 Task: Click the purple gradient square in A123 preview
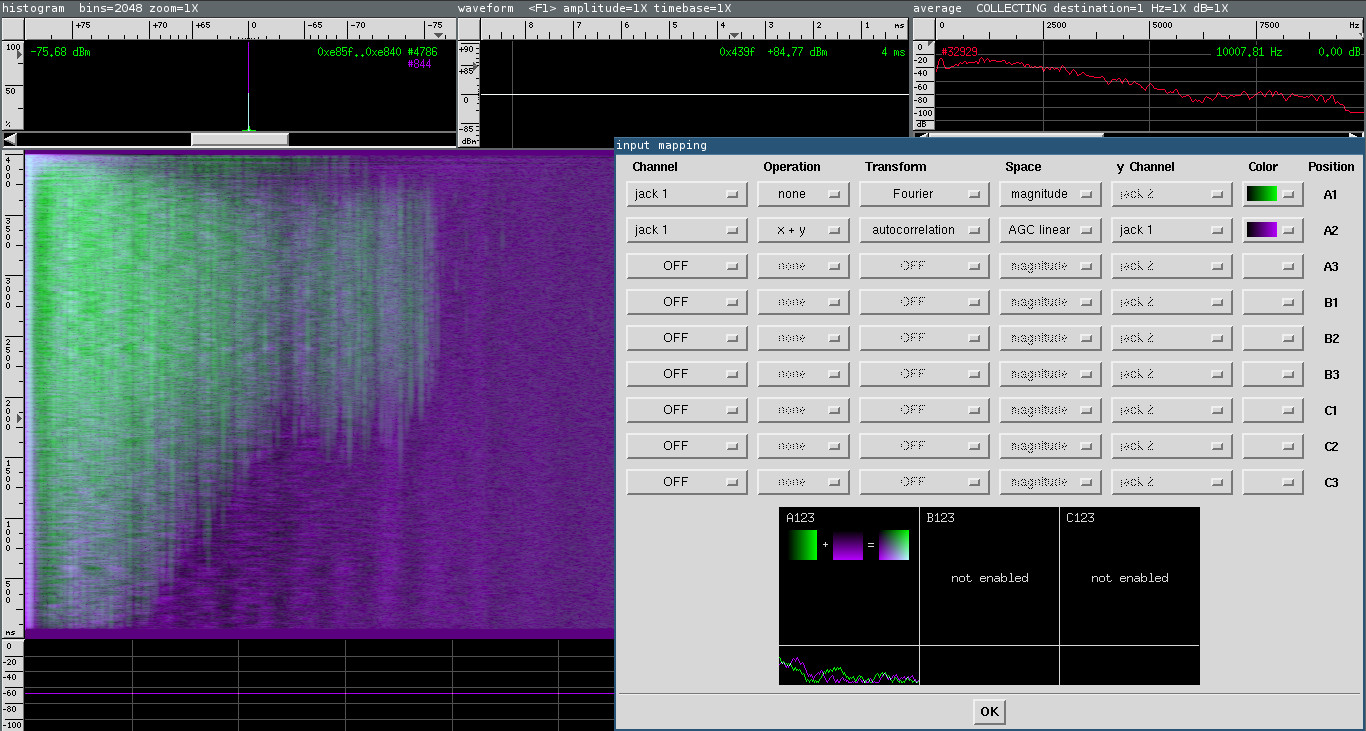point(848,545)
